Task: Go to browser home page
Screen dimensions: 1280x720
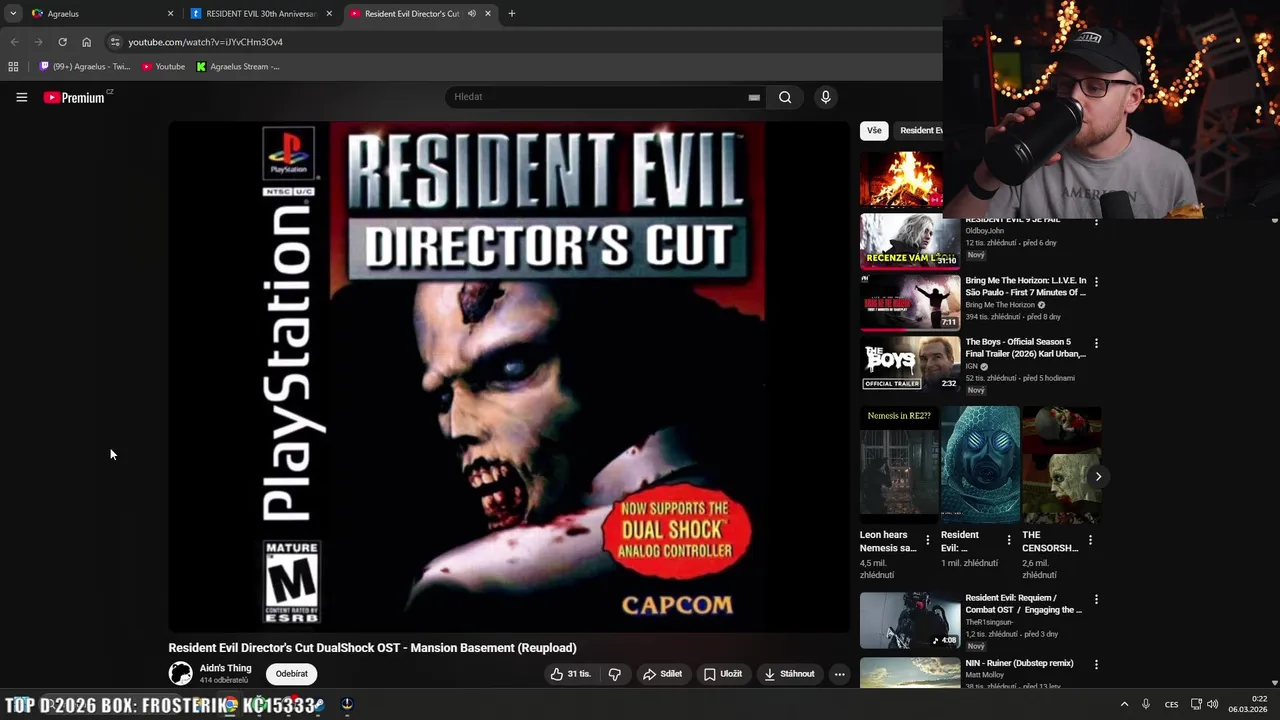Action: pos(86,42)
